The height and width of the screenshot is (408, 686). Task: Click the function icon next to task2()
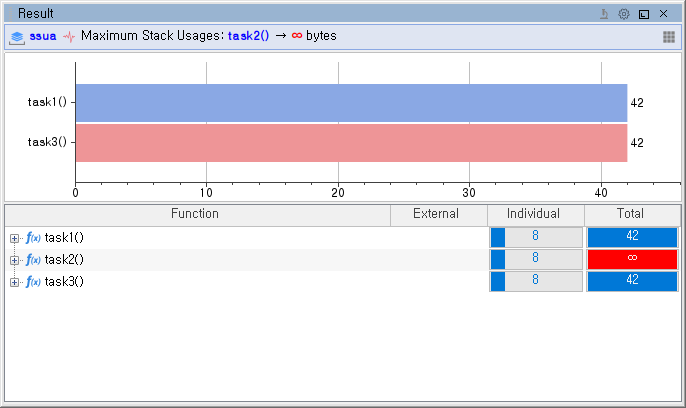coord(33,260)
